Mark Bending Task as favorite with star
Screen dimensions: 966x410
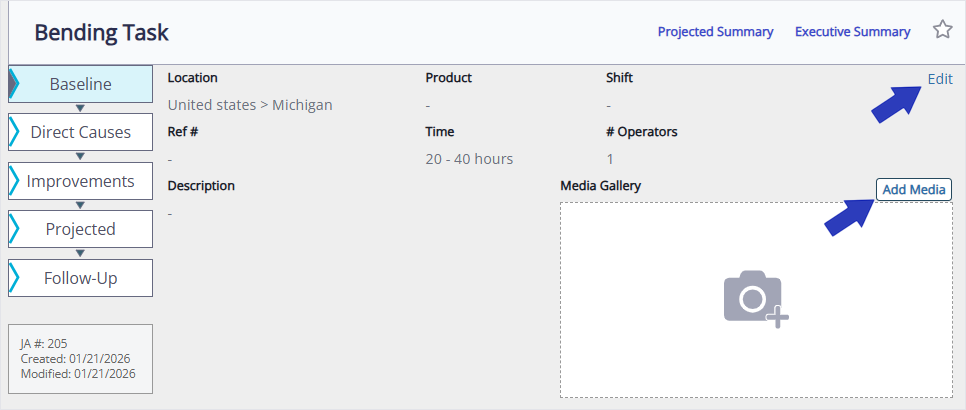pyautogui.click(x=942, y=30)
